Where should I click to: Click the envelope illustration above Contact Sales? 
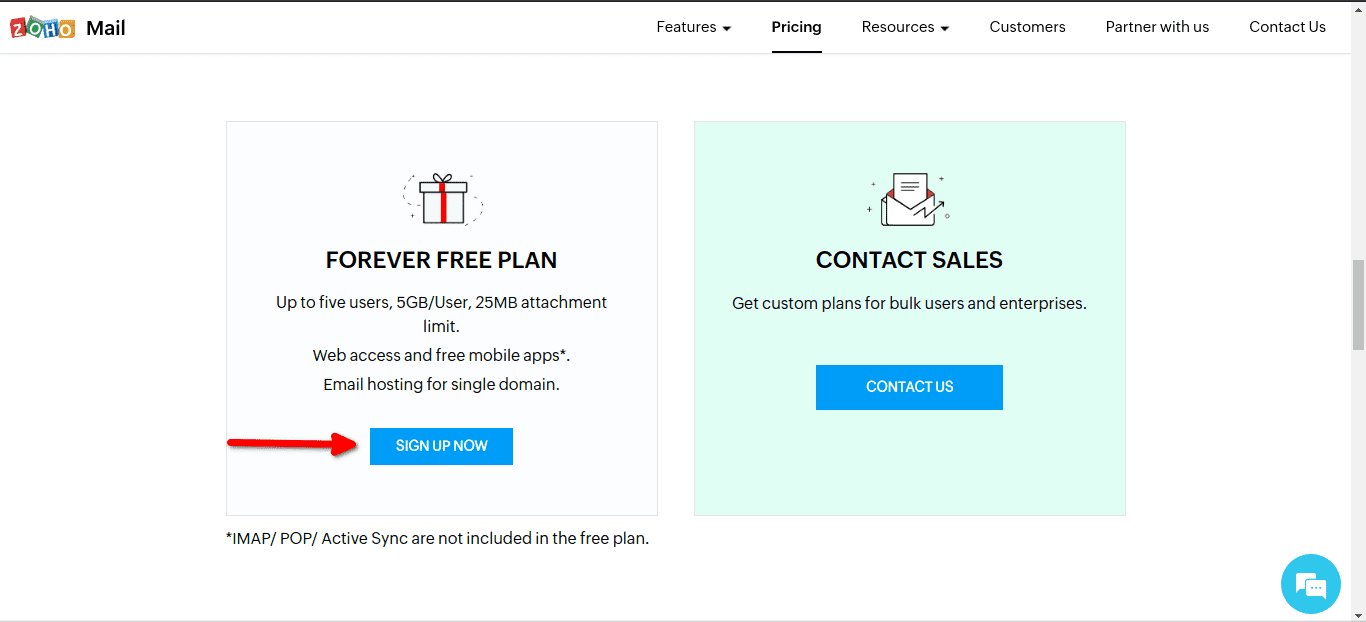(x=908, y=197)
